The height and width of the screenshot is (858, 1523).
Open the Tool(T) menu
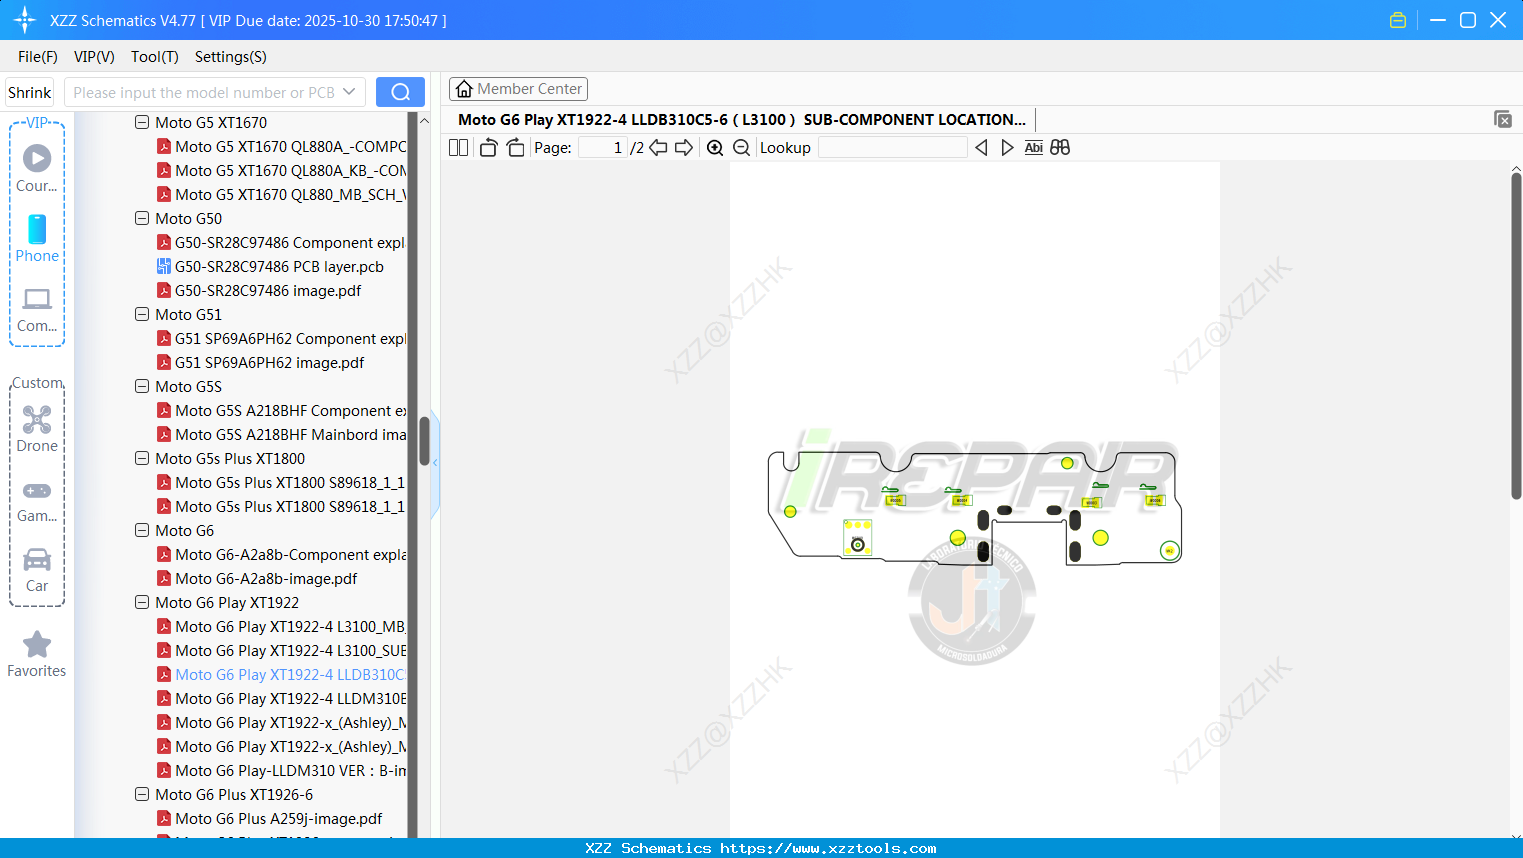155,57
